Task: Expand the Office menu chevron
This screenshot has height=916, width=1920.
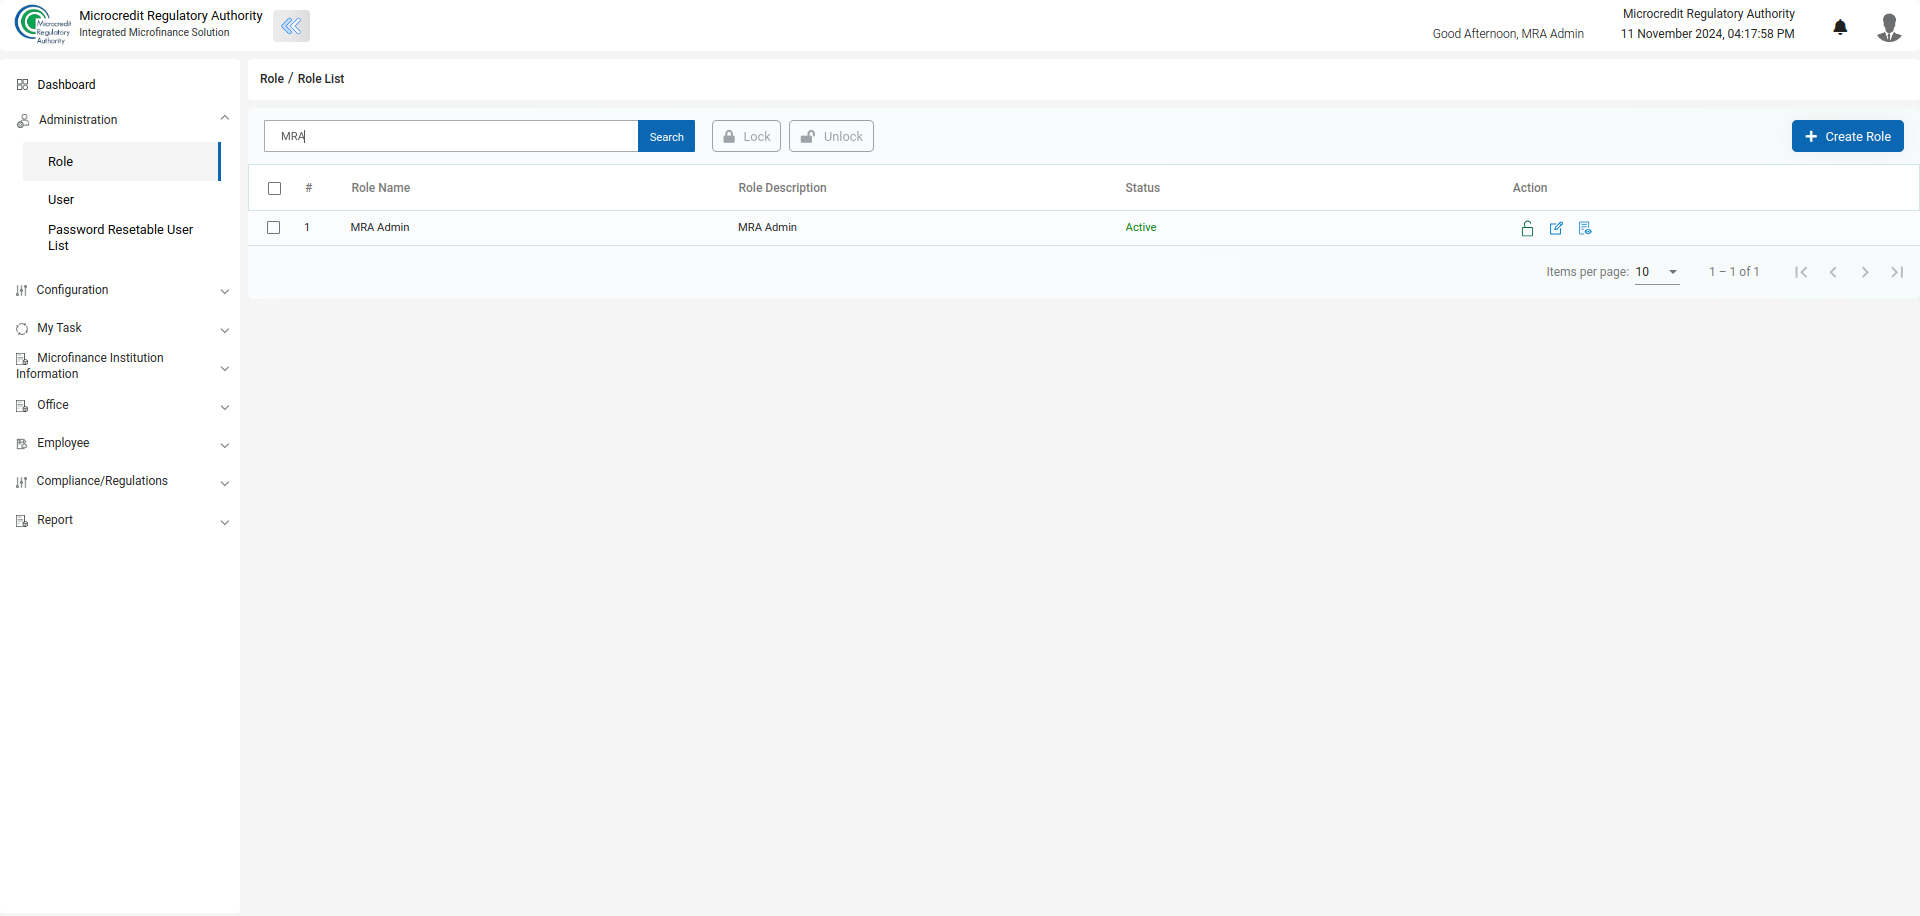Action: point(225,407)
